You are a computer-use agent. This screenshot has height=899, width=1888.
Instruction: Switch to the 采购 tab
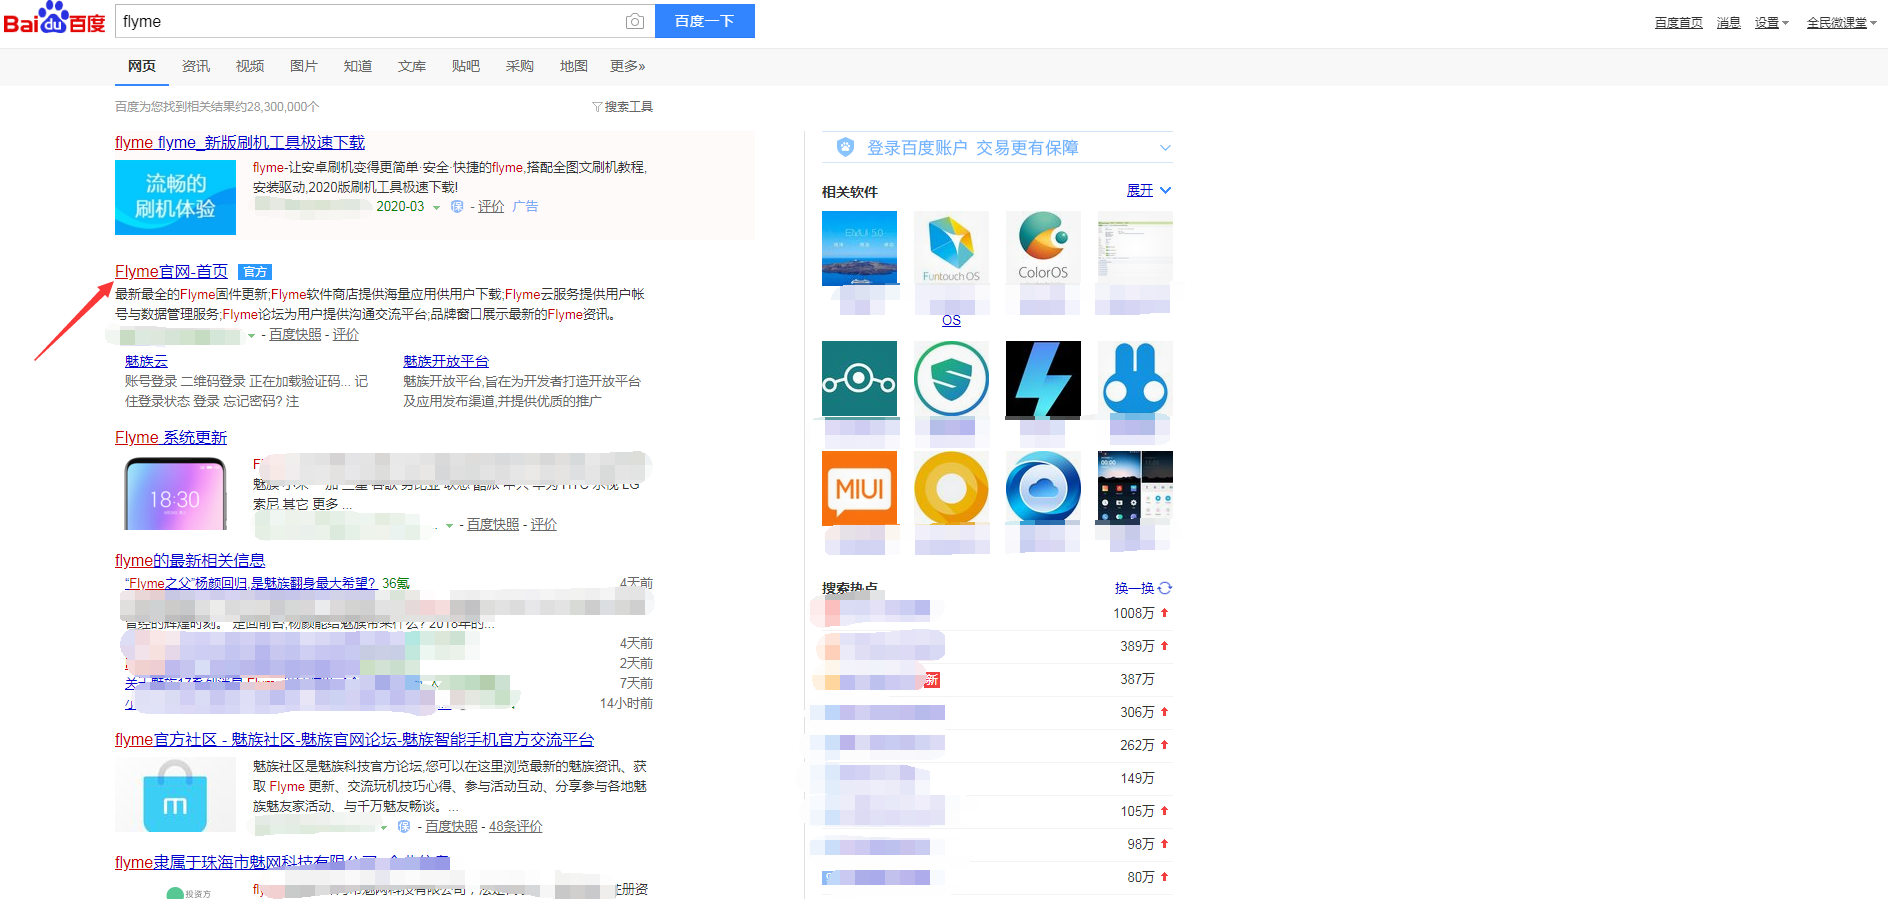pyautogui.click(x=520, y=66)
